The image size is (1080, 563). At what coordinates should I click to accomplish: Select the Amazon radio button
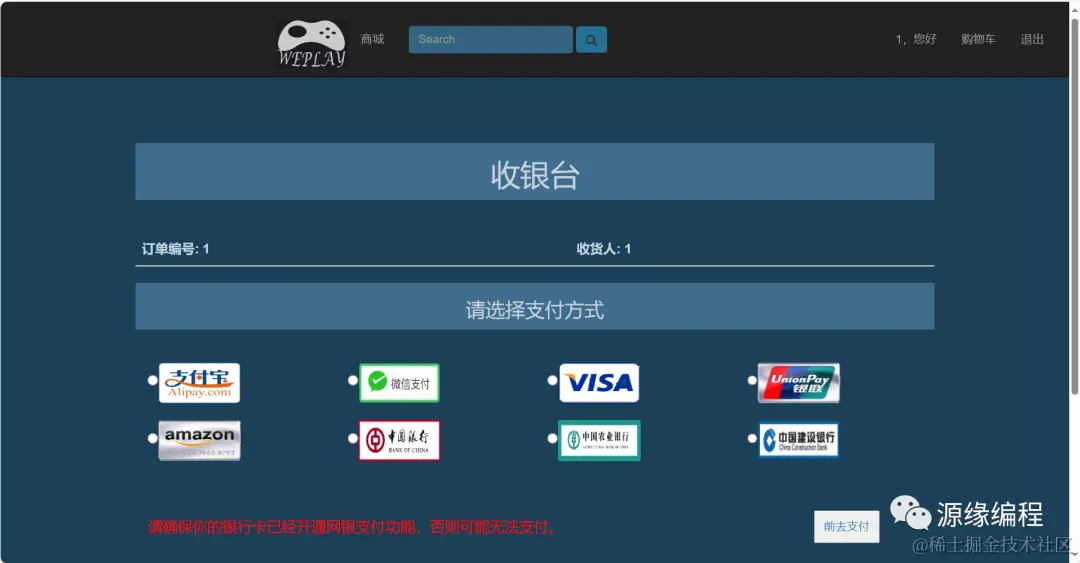click(x=152, y=438)
